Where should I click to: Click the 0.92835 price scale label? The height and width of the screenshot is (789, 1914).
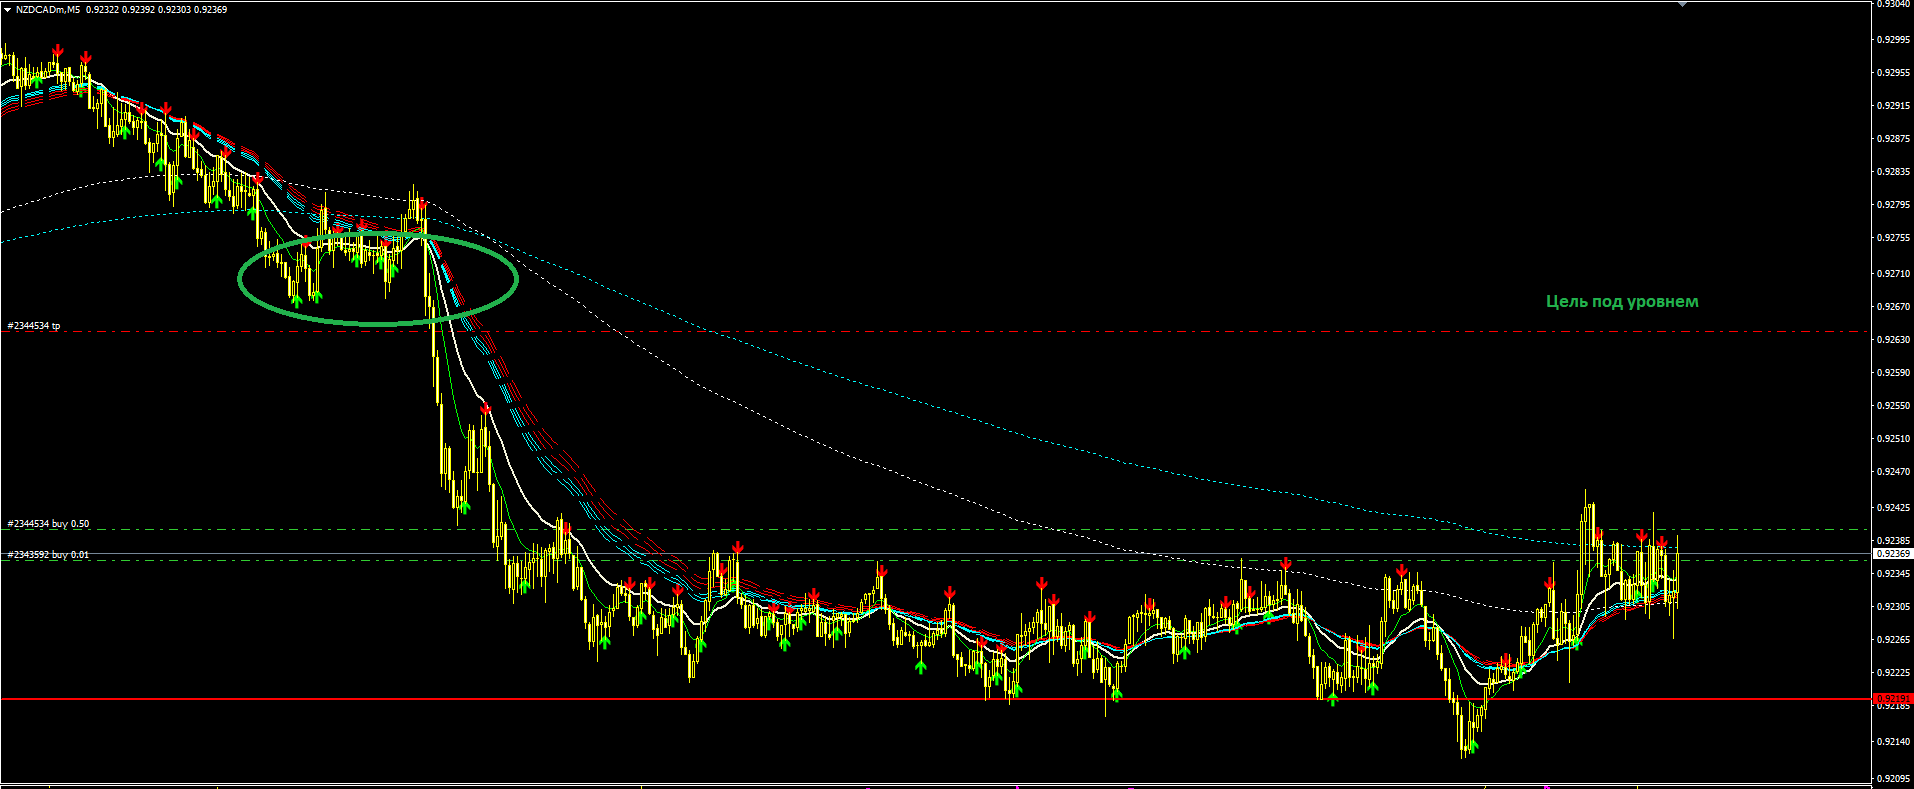1892,172
